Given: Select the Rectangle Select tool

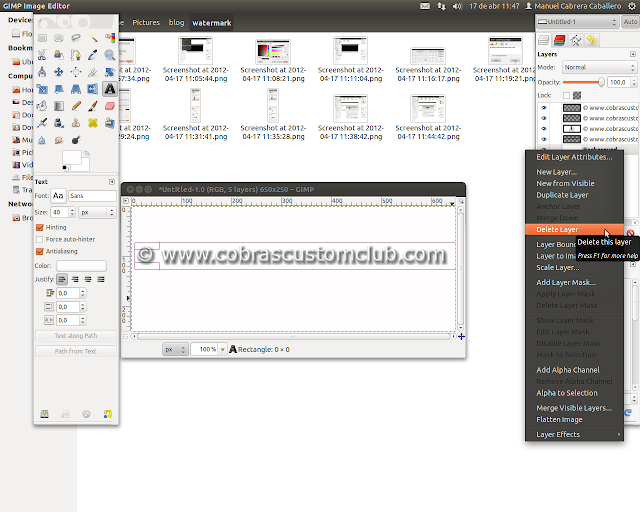Looking at the screenshot, I should [42, 38].
